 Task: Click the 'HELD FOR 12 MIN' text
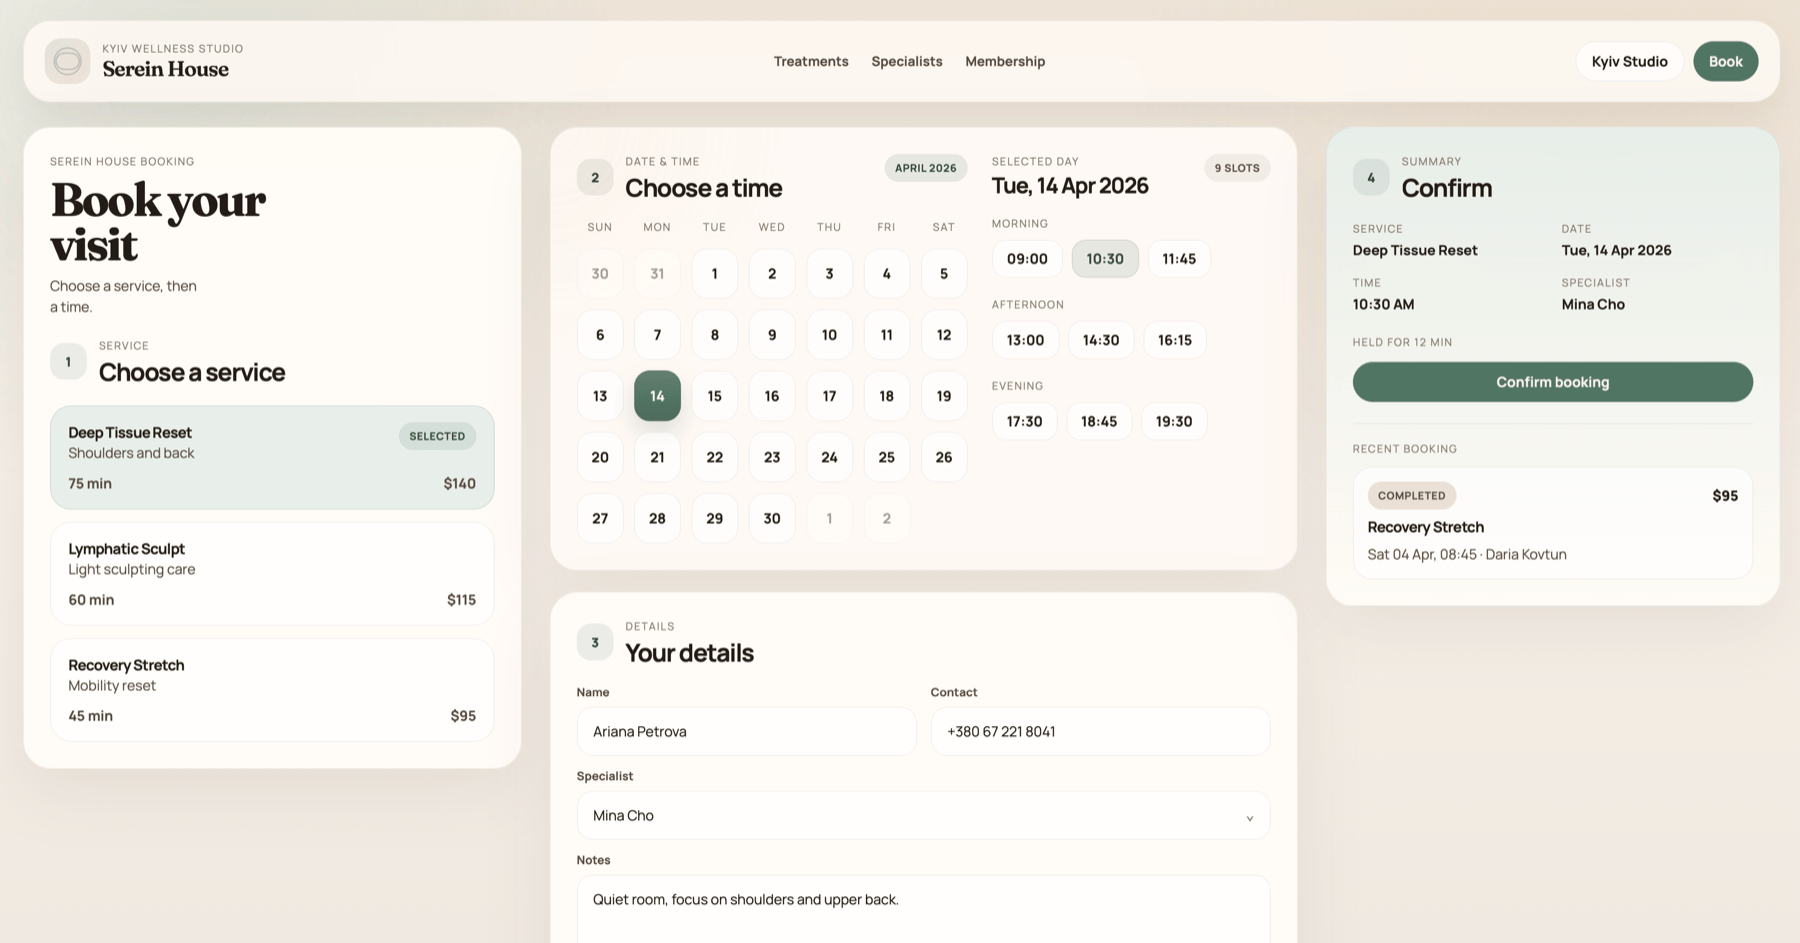tap(1402, 342)
